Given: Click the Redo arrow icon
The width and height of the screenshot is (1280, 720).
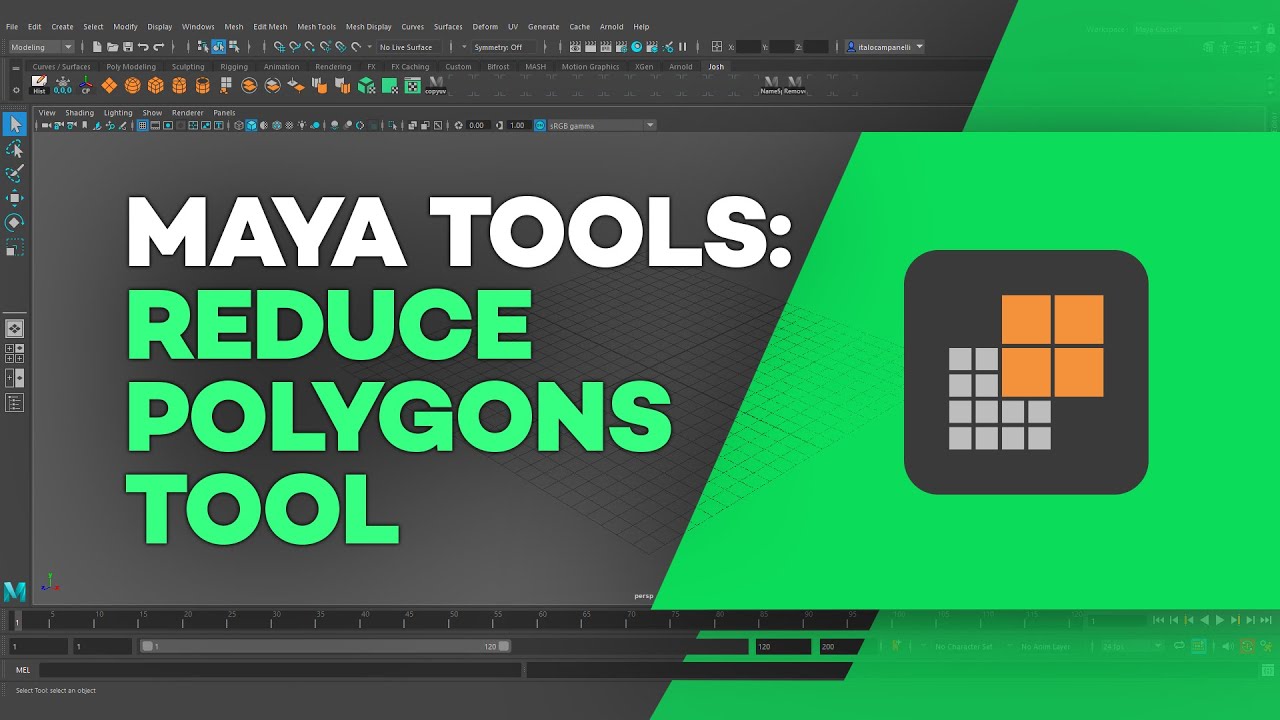Looking at the screenshot, I should (x=159, y=47).
